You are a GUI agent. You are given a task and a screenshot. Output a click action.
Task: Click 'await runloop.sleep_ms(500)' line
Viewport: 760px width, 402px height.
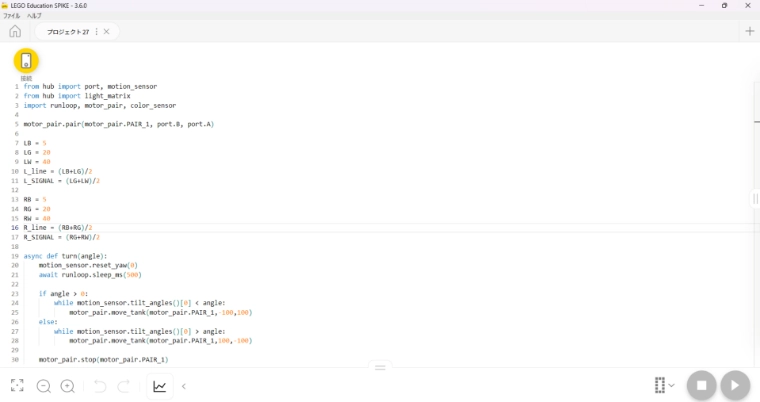click(x=90, y=274)
